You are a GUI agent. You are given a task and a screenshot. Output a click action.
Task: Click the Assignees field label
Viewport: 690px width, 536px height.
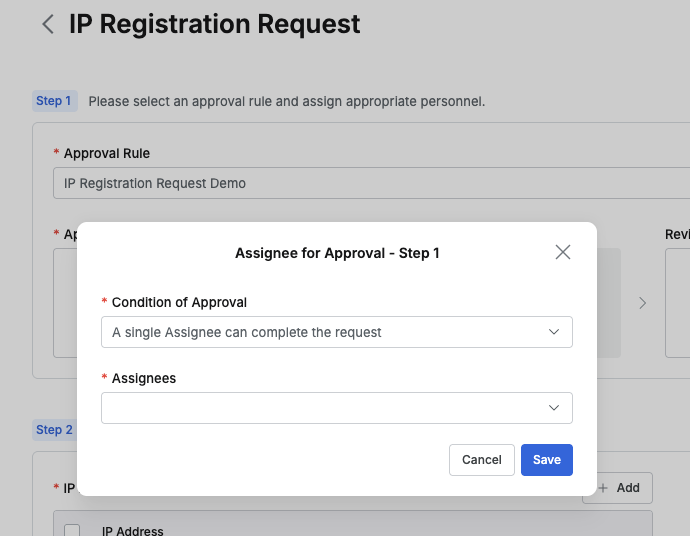(x=144, y=378)
